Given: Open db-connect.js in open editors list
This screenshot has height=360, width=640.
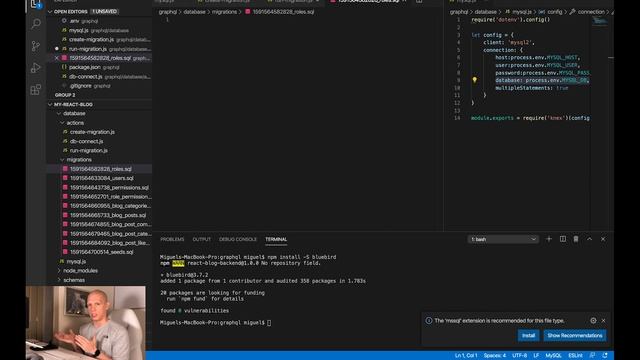Looking at the screenshot, I should [100, 77].
